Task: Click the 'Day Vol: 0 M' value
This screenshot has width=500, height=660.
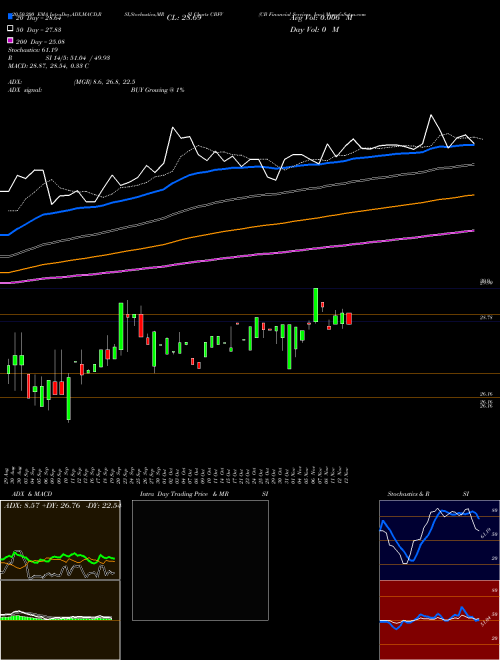Action: [x=314, y=29]
